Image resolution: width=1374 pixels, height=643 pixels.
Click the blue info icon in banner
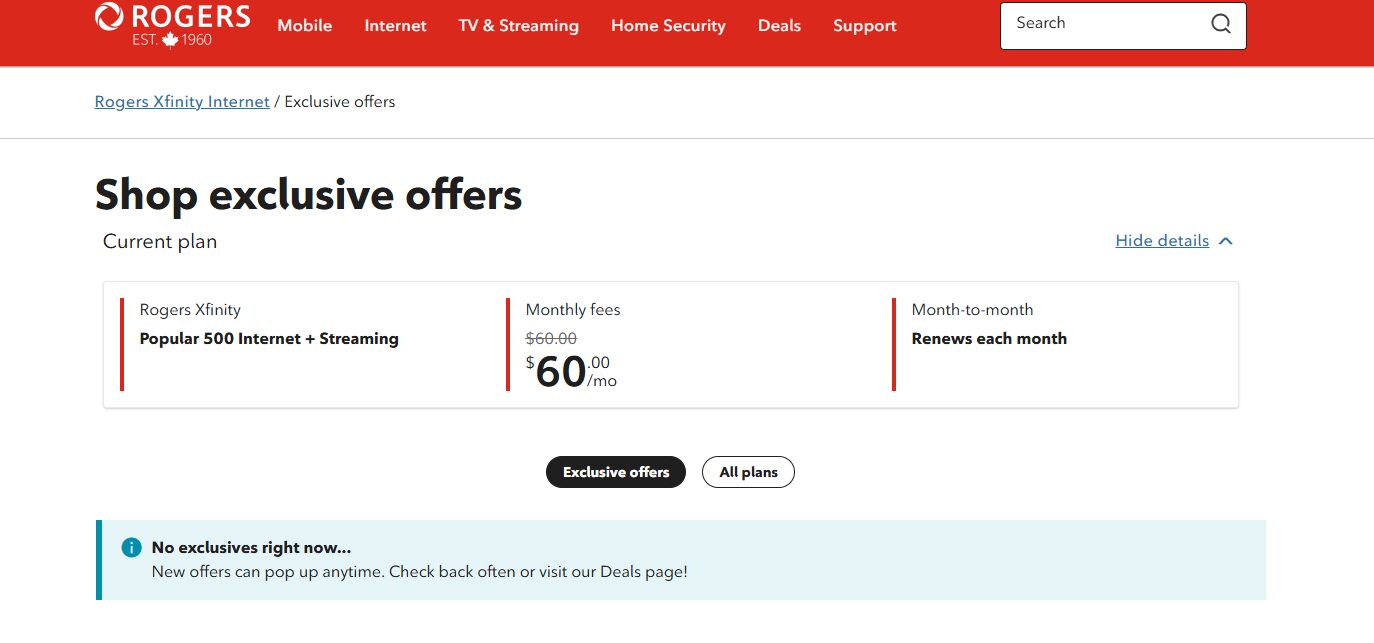click(x=131, y=548)
